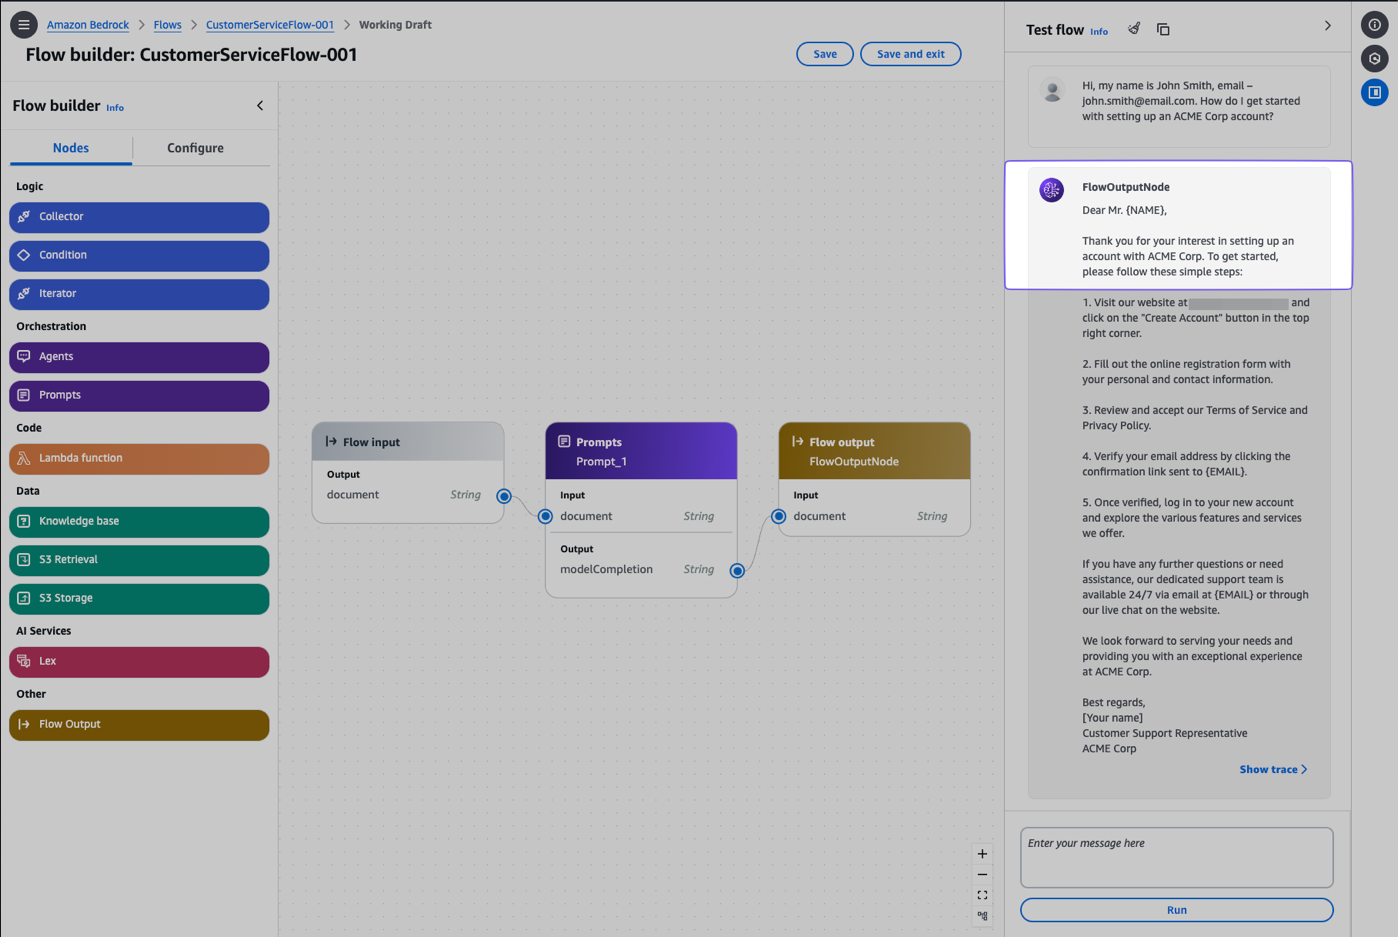Open the circled info icon in the right rail
Viewport: 1398px width, 937px height.
(1375, 25)
